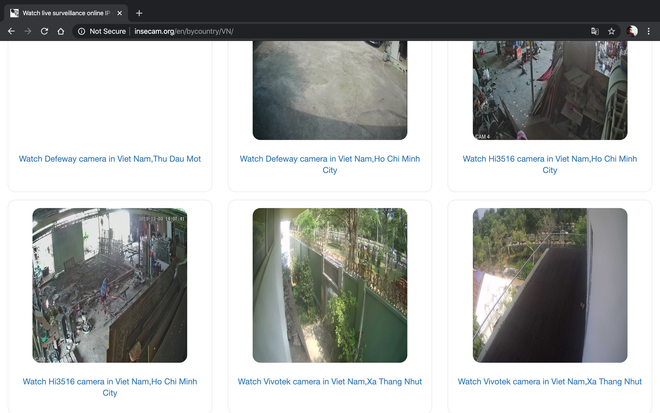Click the forward navigation arrow
This screenshot has width=660, height=413.
pos(28,31)
